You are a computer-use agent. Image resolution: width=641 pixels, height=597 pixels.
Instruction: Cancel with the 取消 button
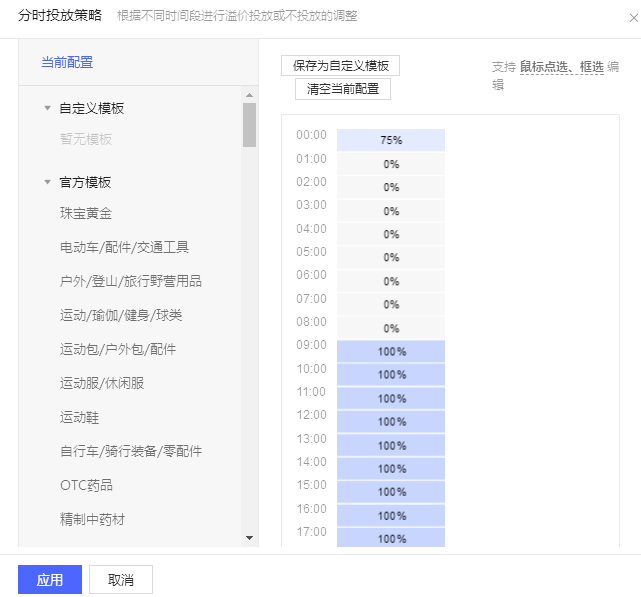pyautogui.click(x=121, y=579)
